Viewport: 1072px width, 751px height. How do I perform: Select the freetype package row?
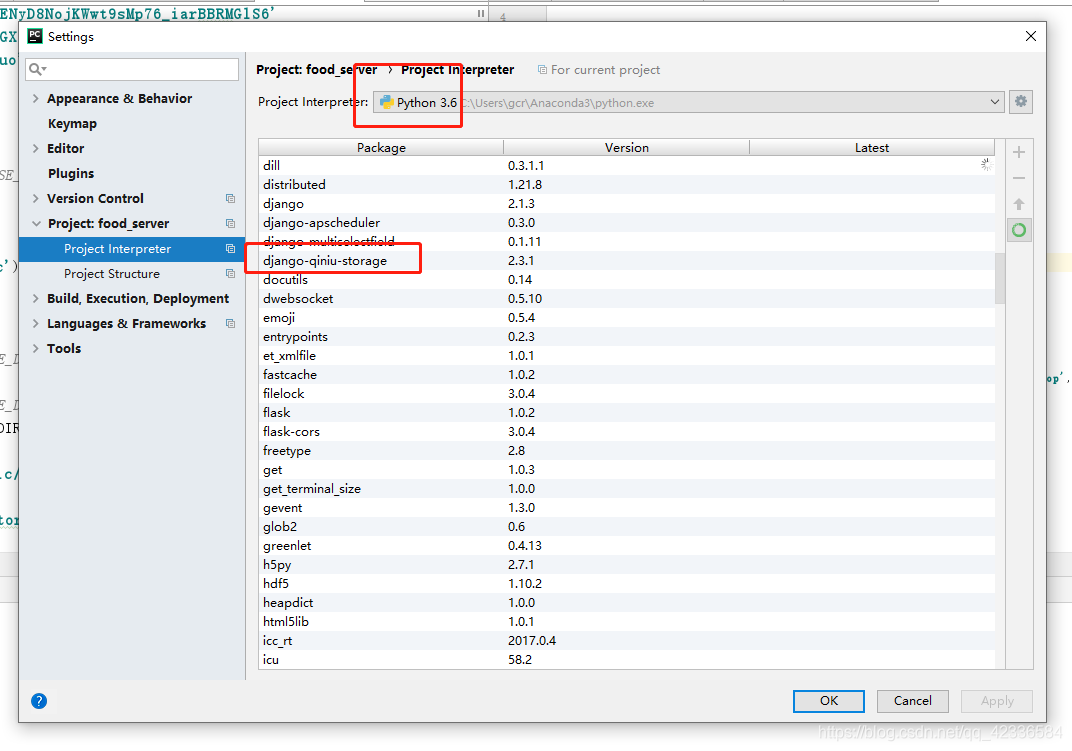point(627,451)
